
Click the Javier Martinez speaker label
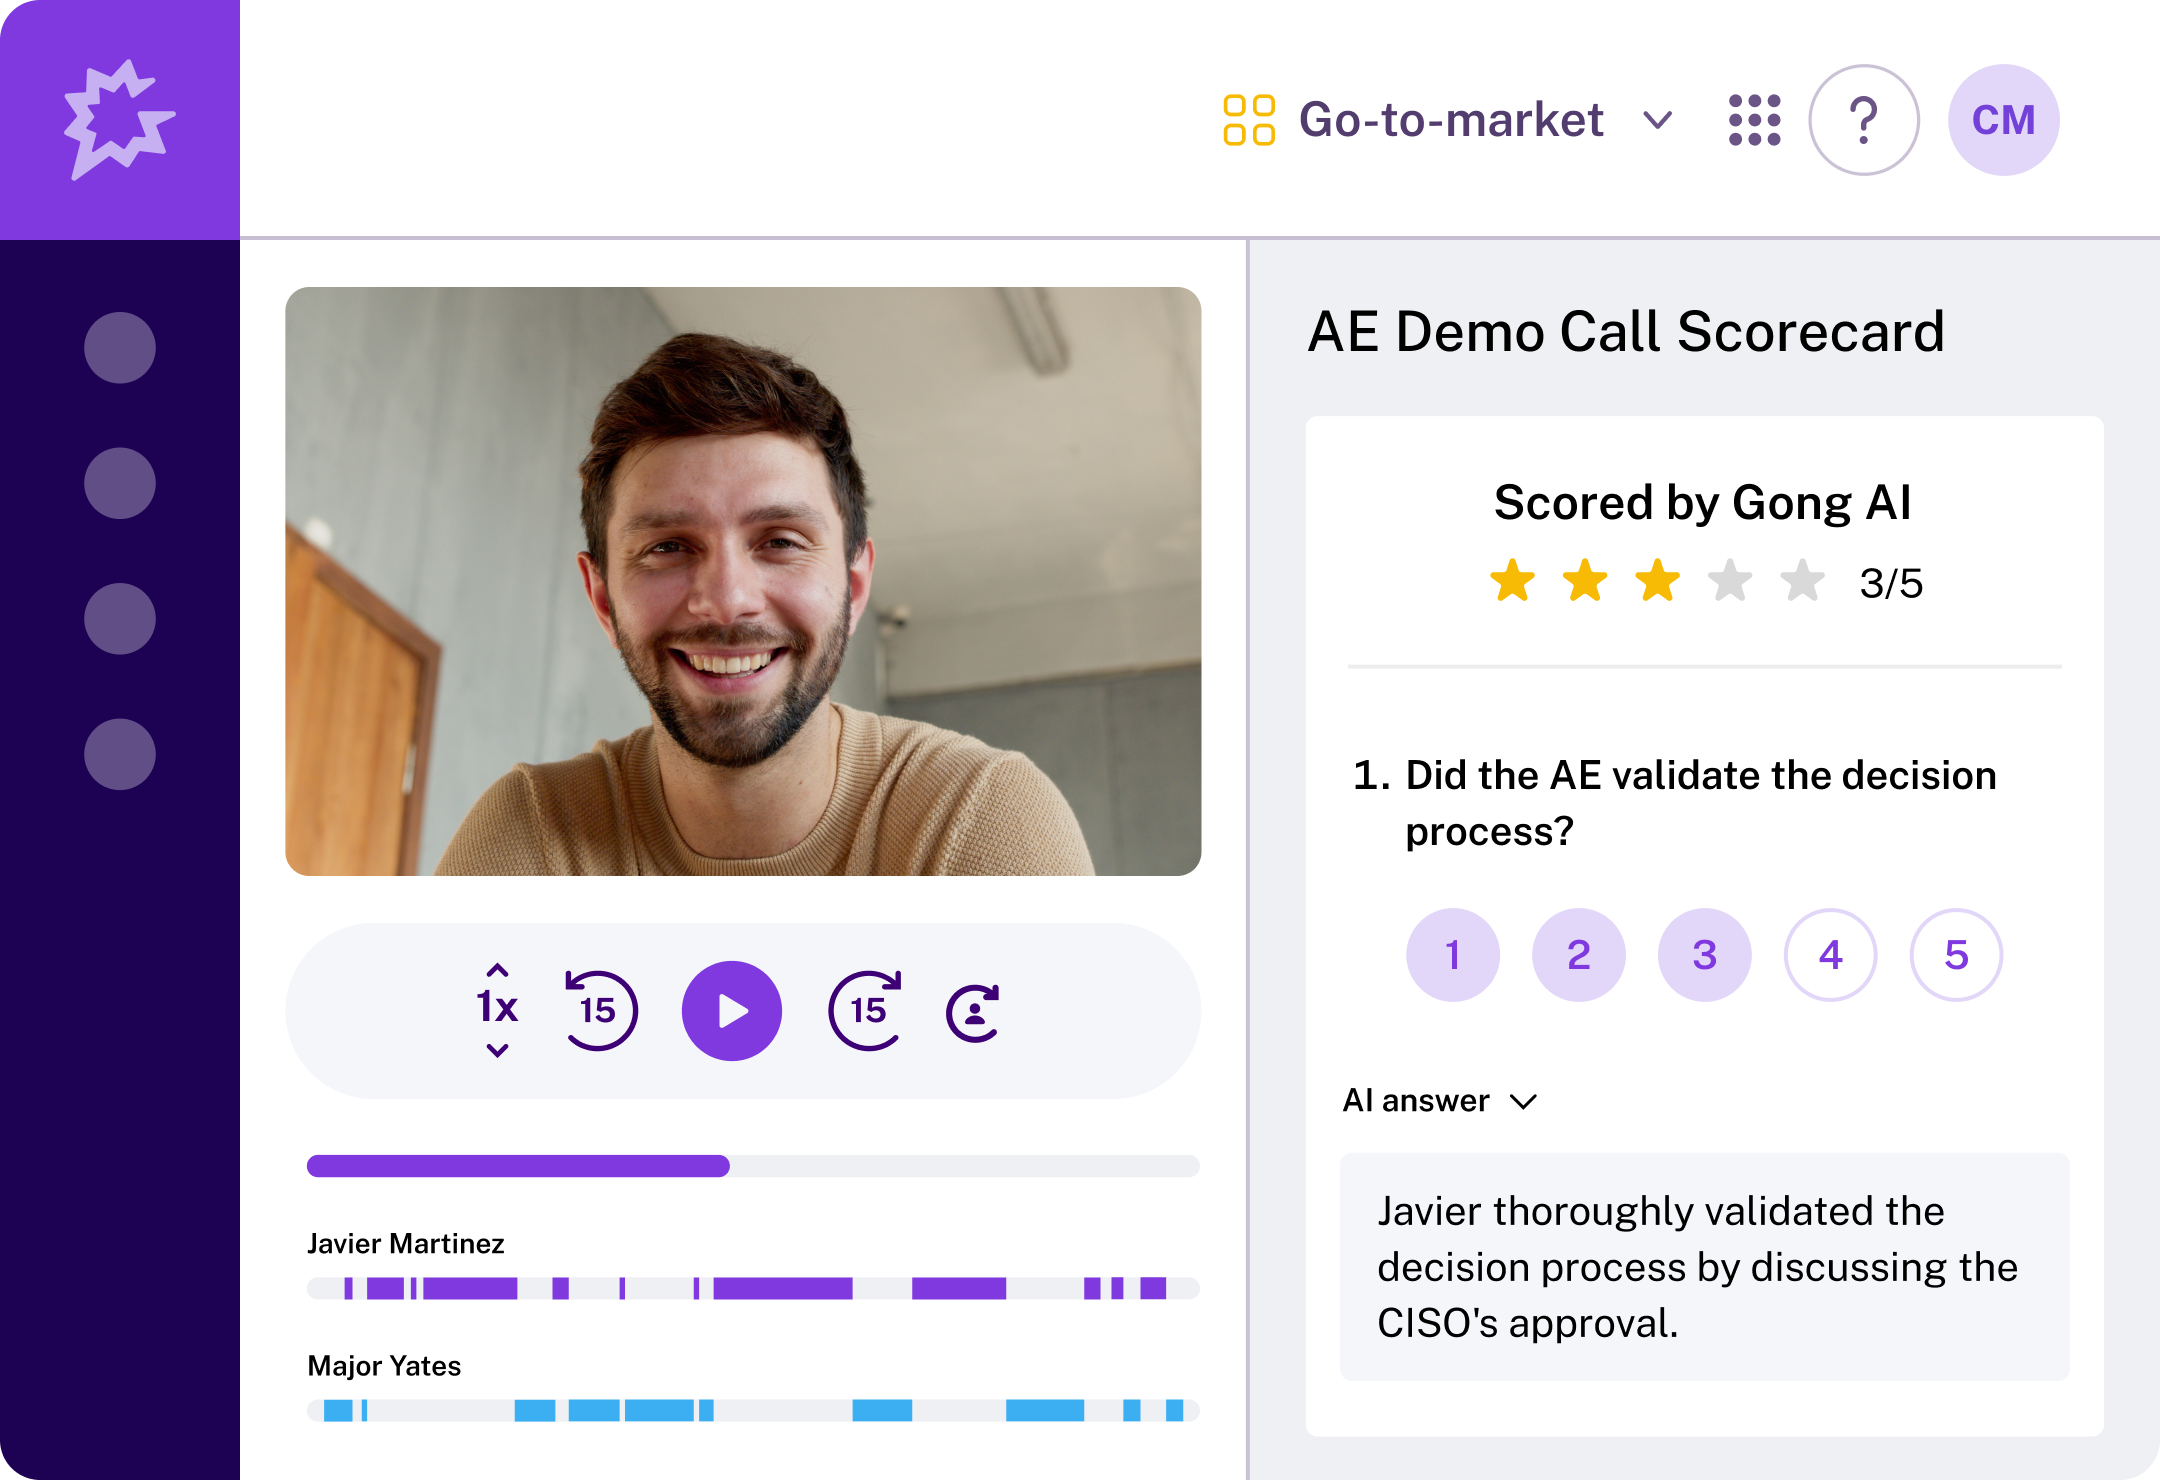coord(405,1243)
